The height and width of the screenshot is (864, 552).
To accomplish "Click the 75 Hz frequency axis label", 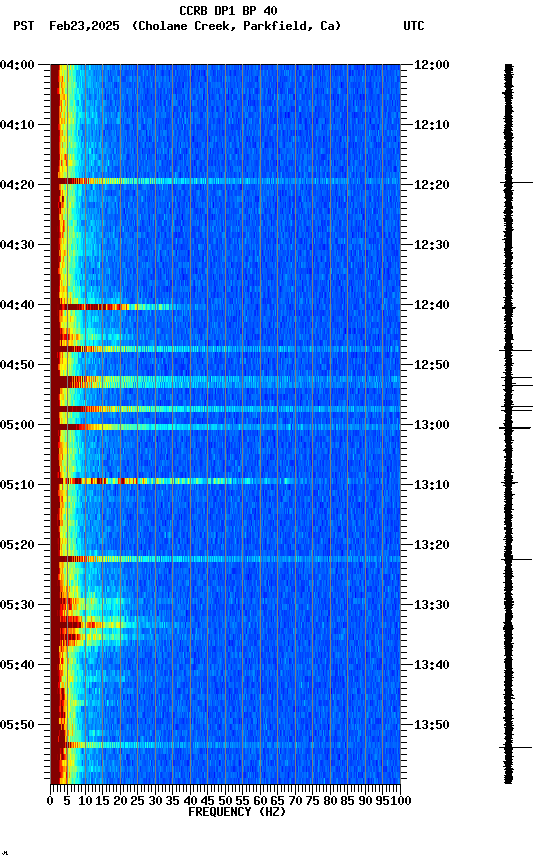I will pos(312,802).
